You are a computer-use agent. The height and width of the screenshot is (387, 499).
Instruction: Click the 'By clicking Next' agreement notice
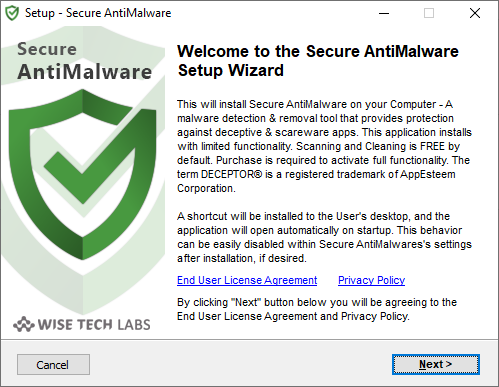click(x=317, y=309)
